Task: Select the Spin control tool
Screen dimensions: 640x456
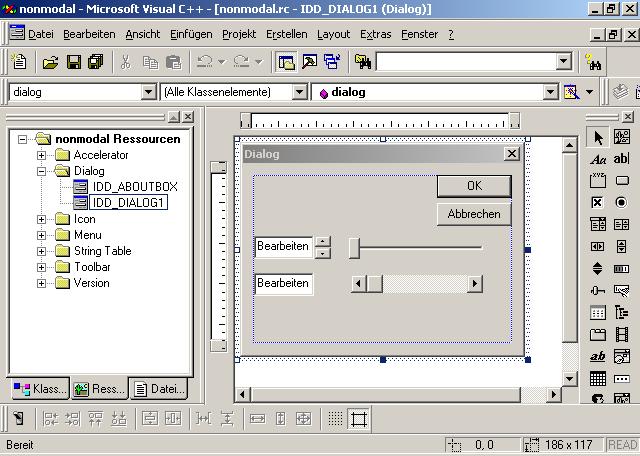Action: 598,268
